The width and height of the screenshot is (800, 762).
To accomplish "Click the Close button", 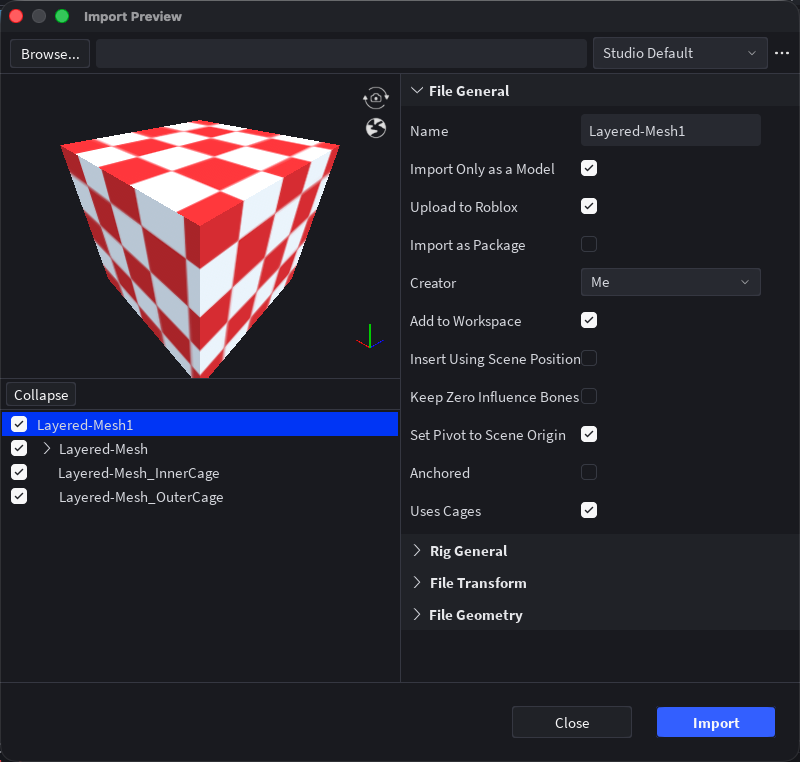I will point(571,722).
